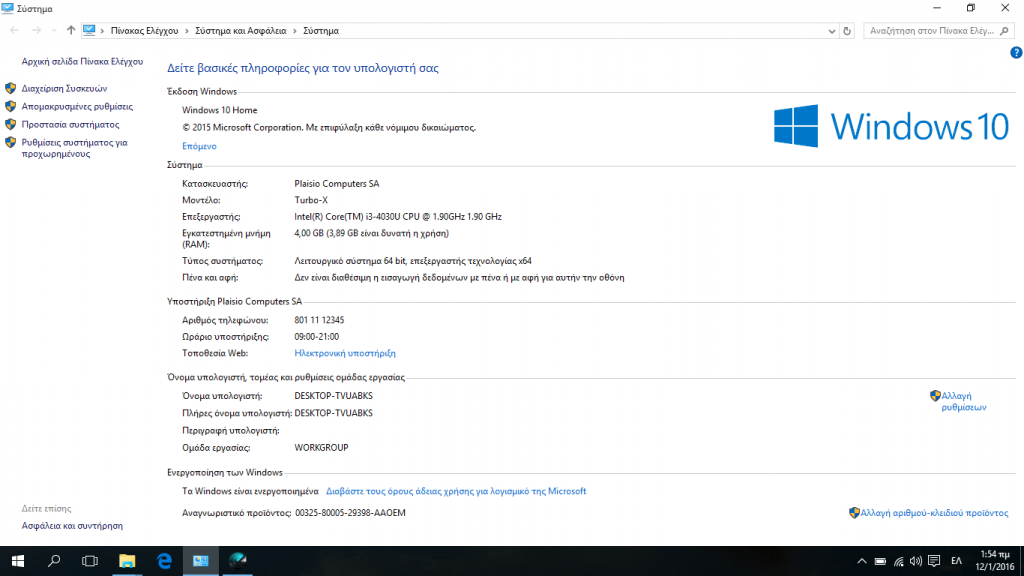This screenshot has width=1024, height=576.
Task: Open Ασφάλεια και συντήρηση link
Action: pyautogui.click(x=72, y=526)
